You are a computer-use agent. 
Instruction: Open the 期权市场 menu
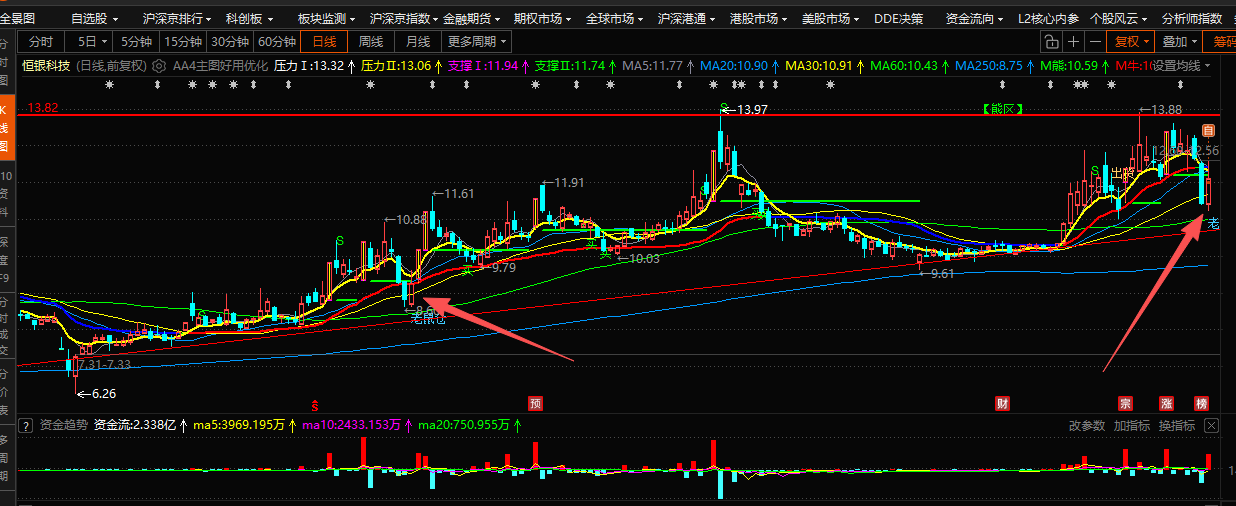click(x=542, y=18)
